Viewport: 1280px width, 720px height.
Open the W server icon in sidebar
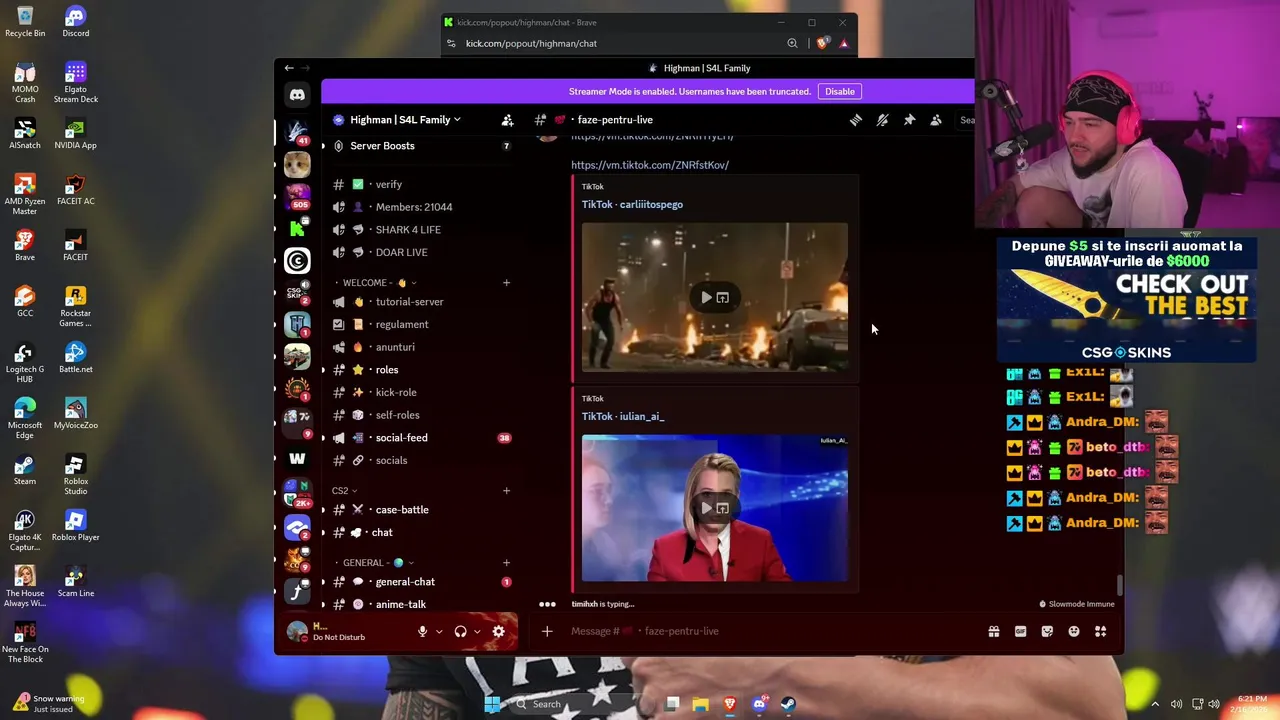[x=297, y=458]
